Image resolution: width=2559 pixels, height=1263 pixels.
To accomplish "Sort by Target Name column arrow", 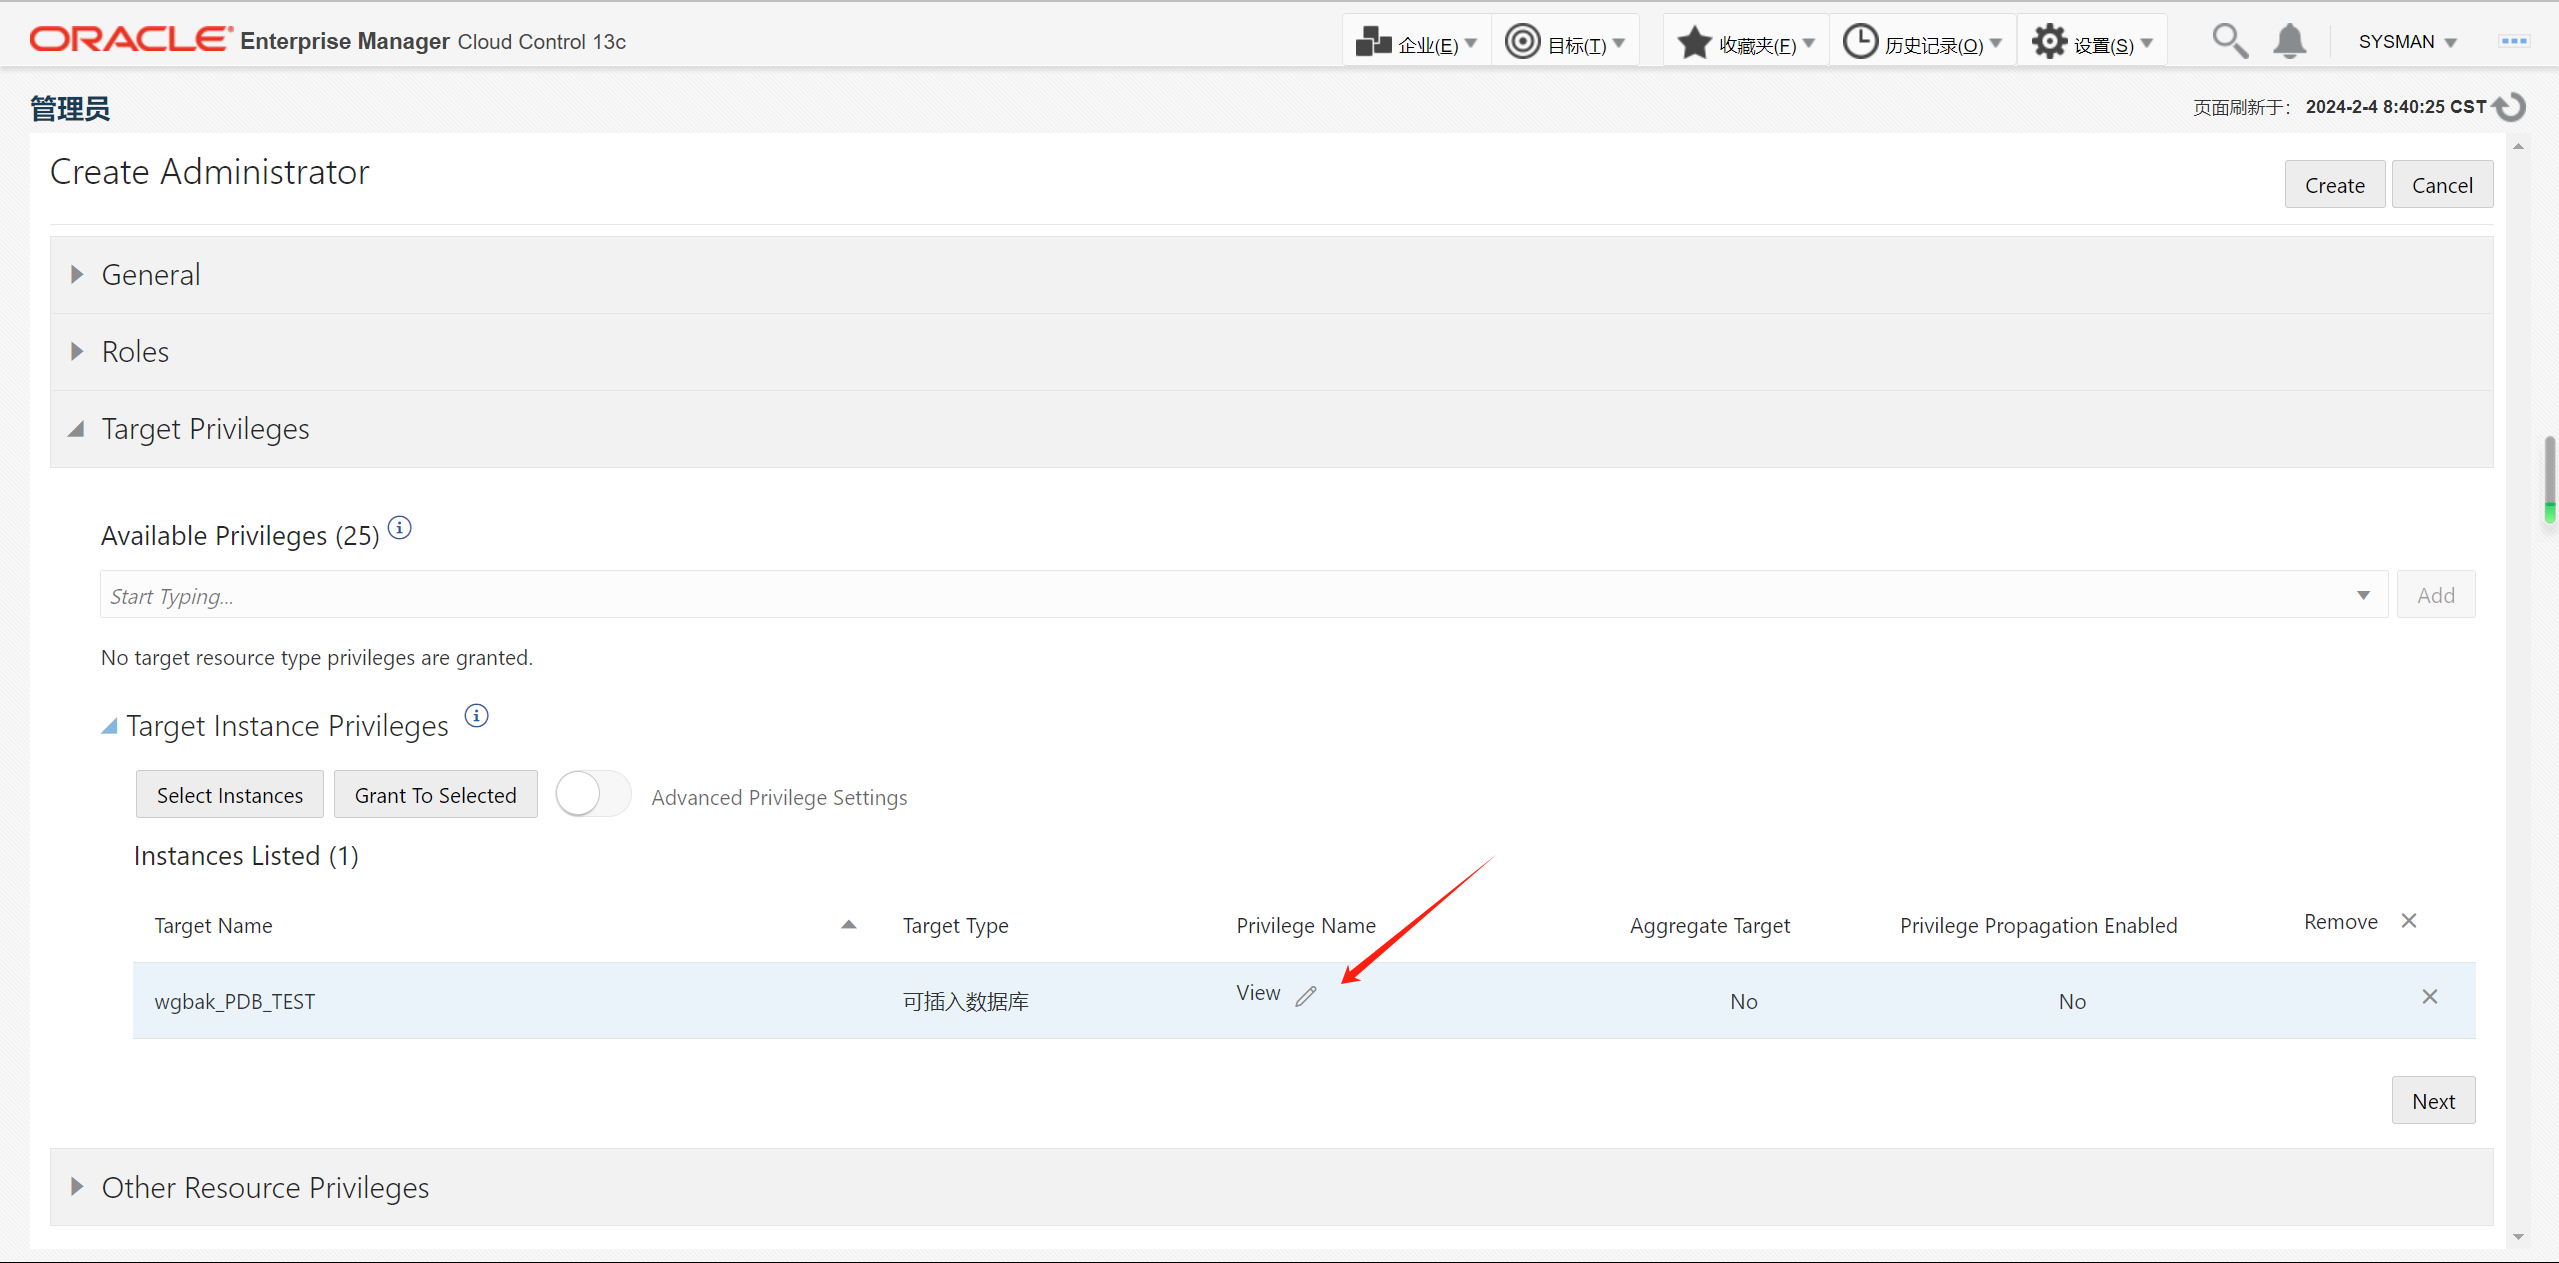I will click(x=848, y=925).
